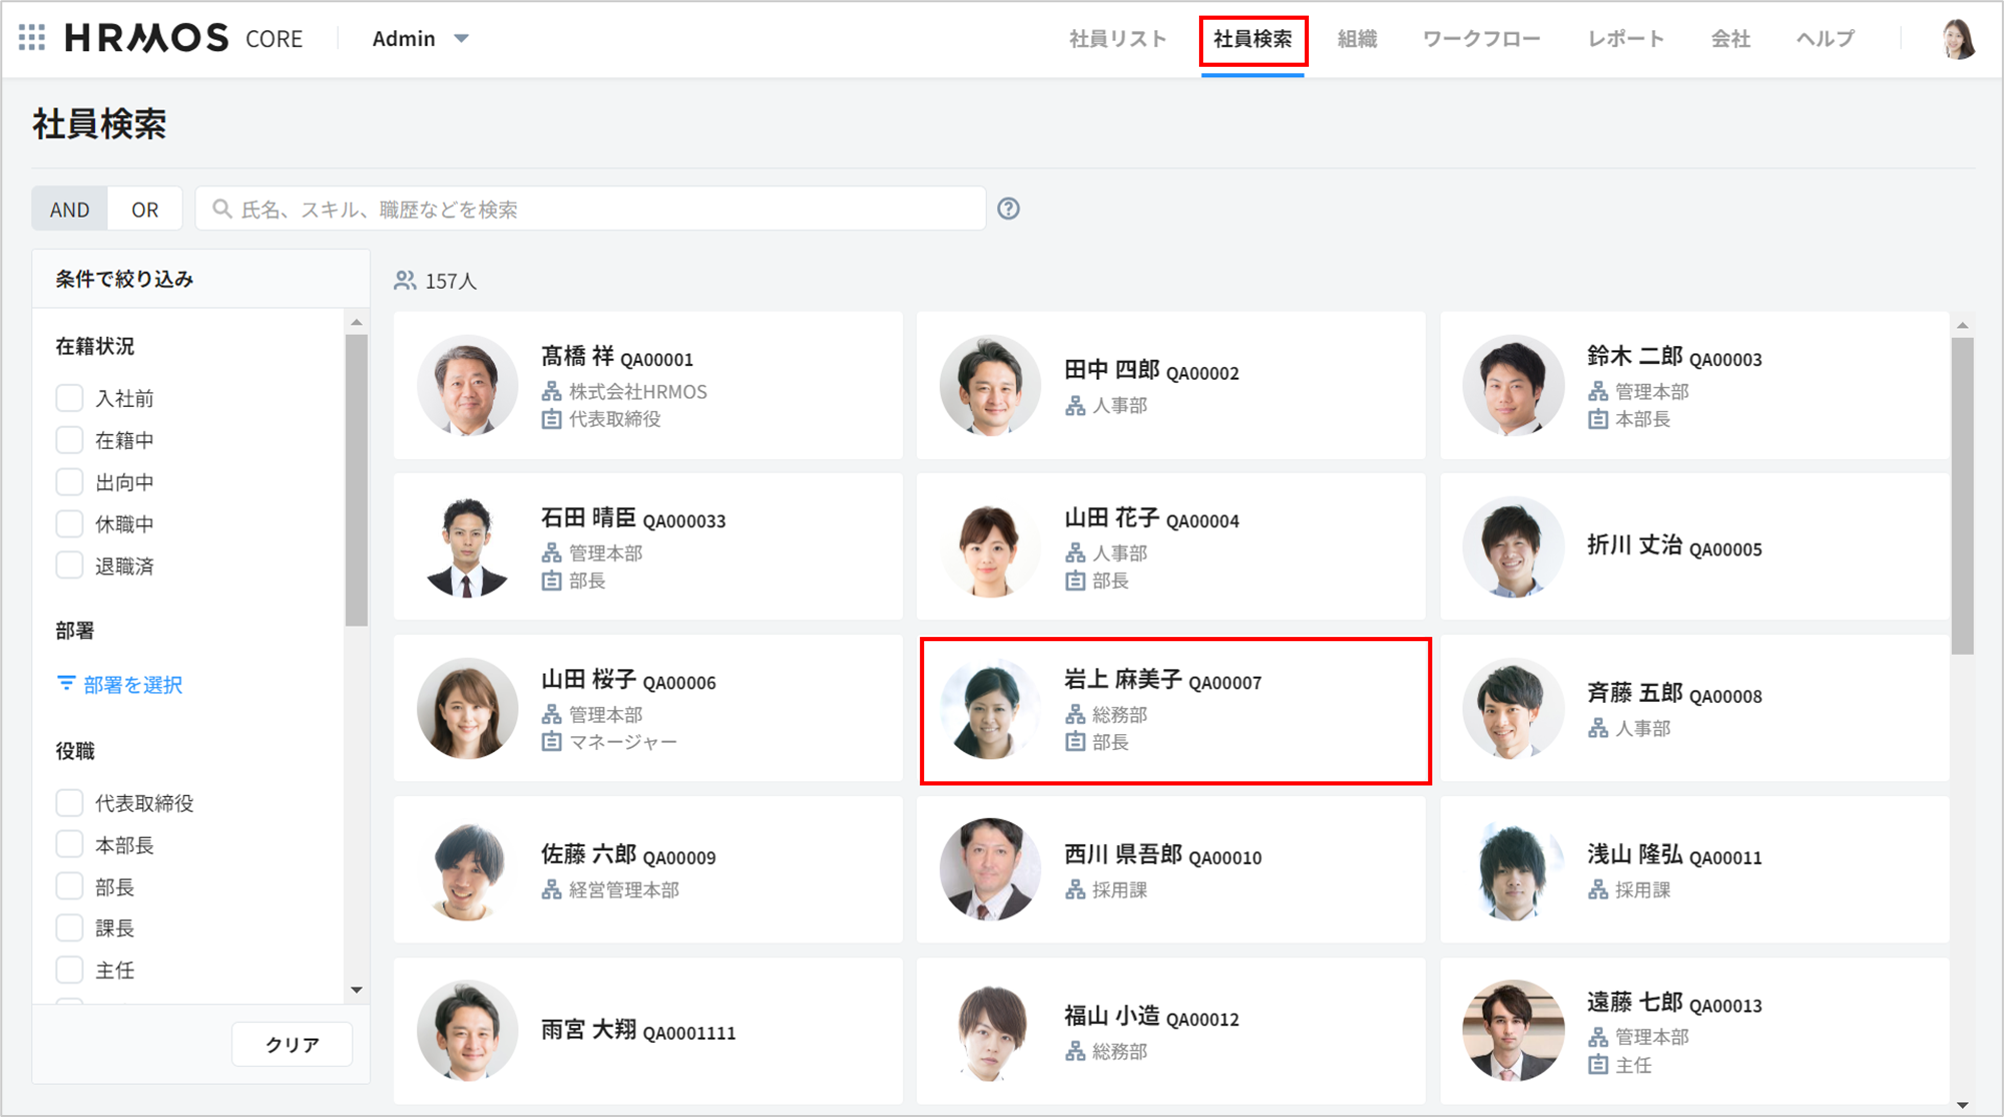The image size is (2004, 1117).
Task: Check the 在籍中 status checkbox
Action: [69, 440]
